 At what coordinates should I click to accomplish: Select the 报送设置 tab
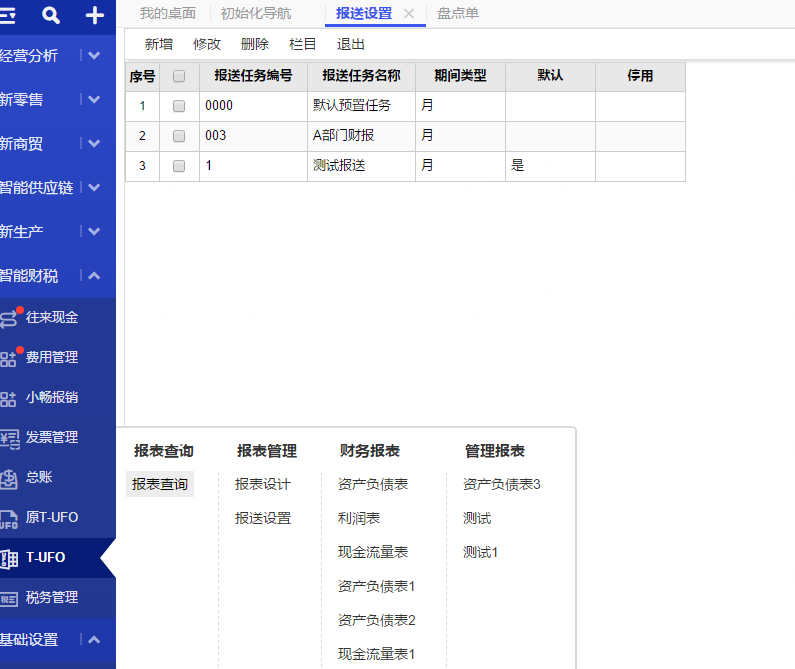[x=364, y=13]
